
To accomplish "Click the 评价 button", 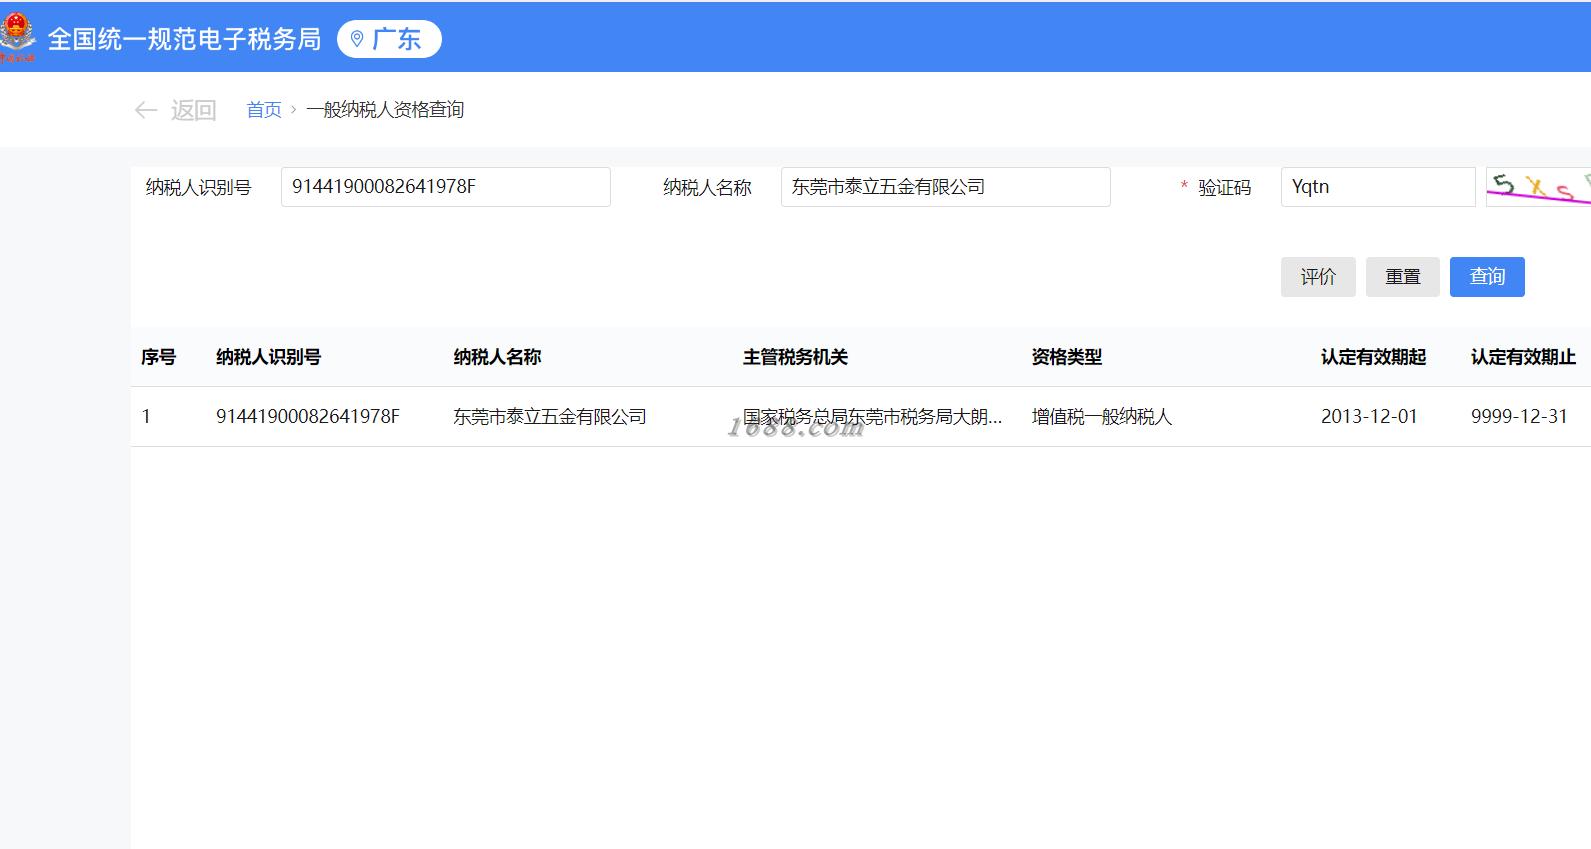I will pyautogui.click(x=1318, y=277).
